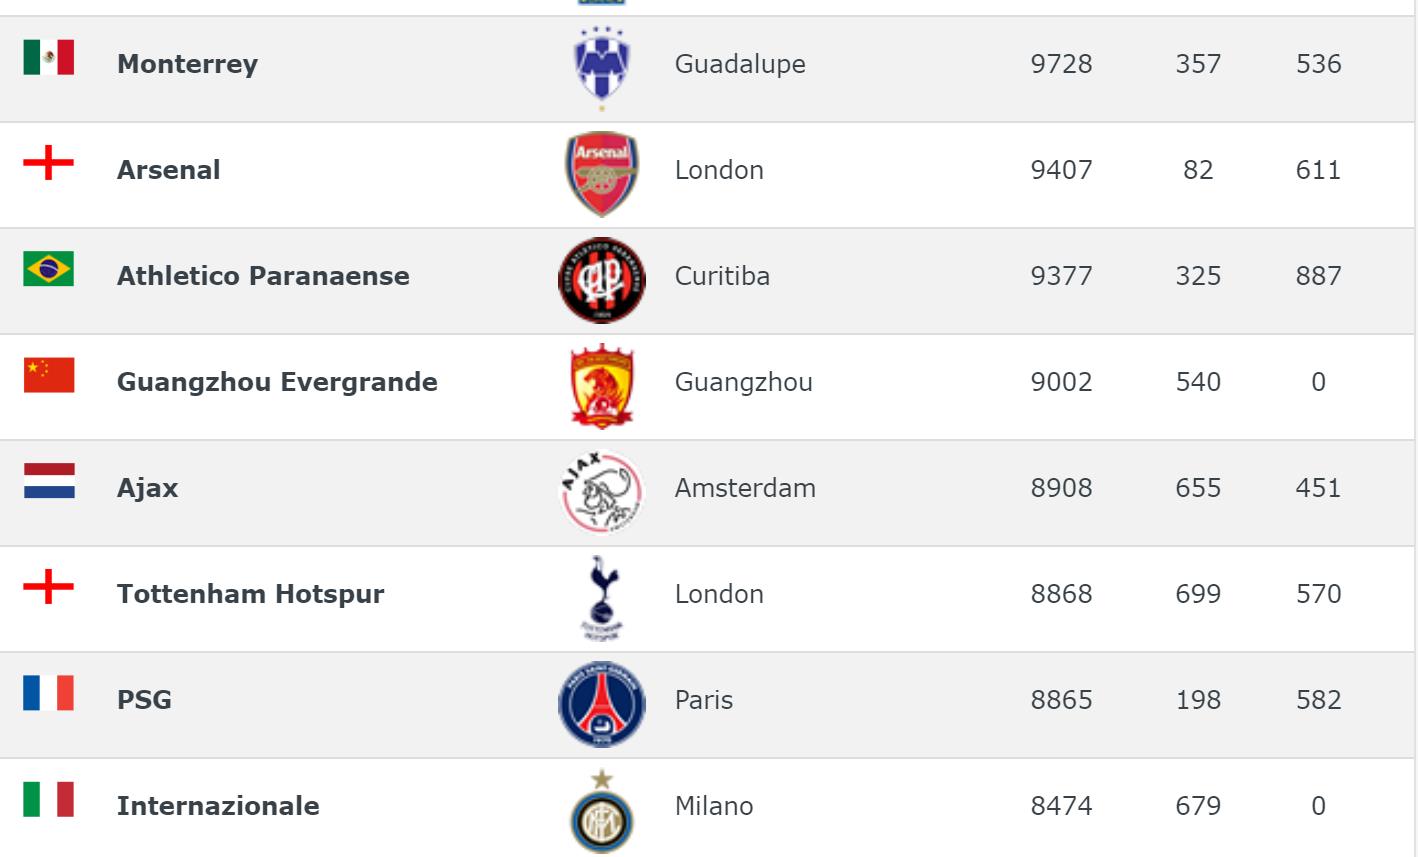Viewport: 1418px width, 857px height.
Task: Click the Tottenham Hotspur cockerel crest
Action: (x=601, y=597)
